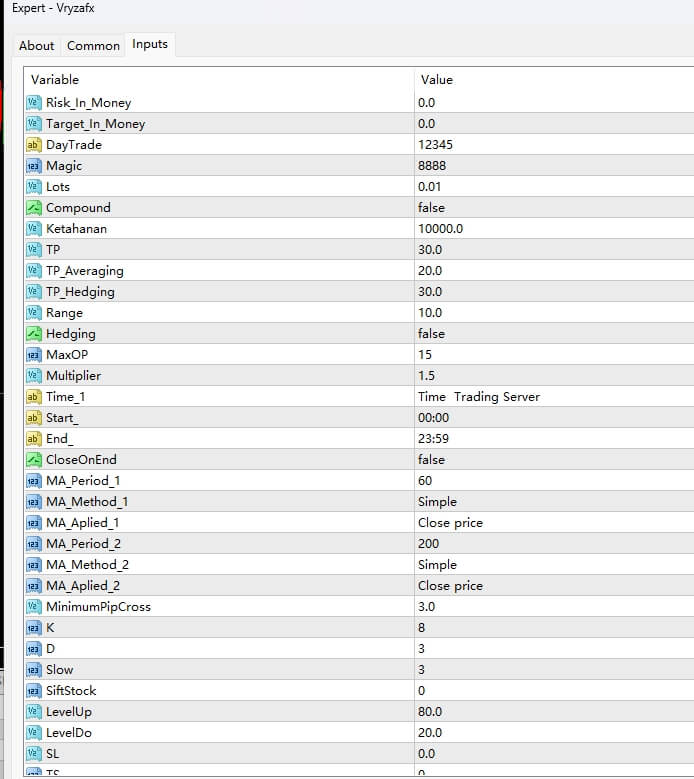Click the Ketahanan value 10000.0
Image resolution: width=694 pixels, height=779 pixels.
click(x=440, y=229)
